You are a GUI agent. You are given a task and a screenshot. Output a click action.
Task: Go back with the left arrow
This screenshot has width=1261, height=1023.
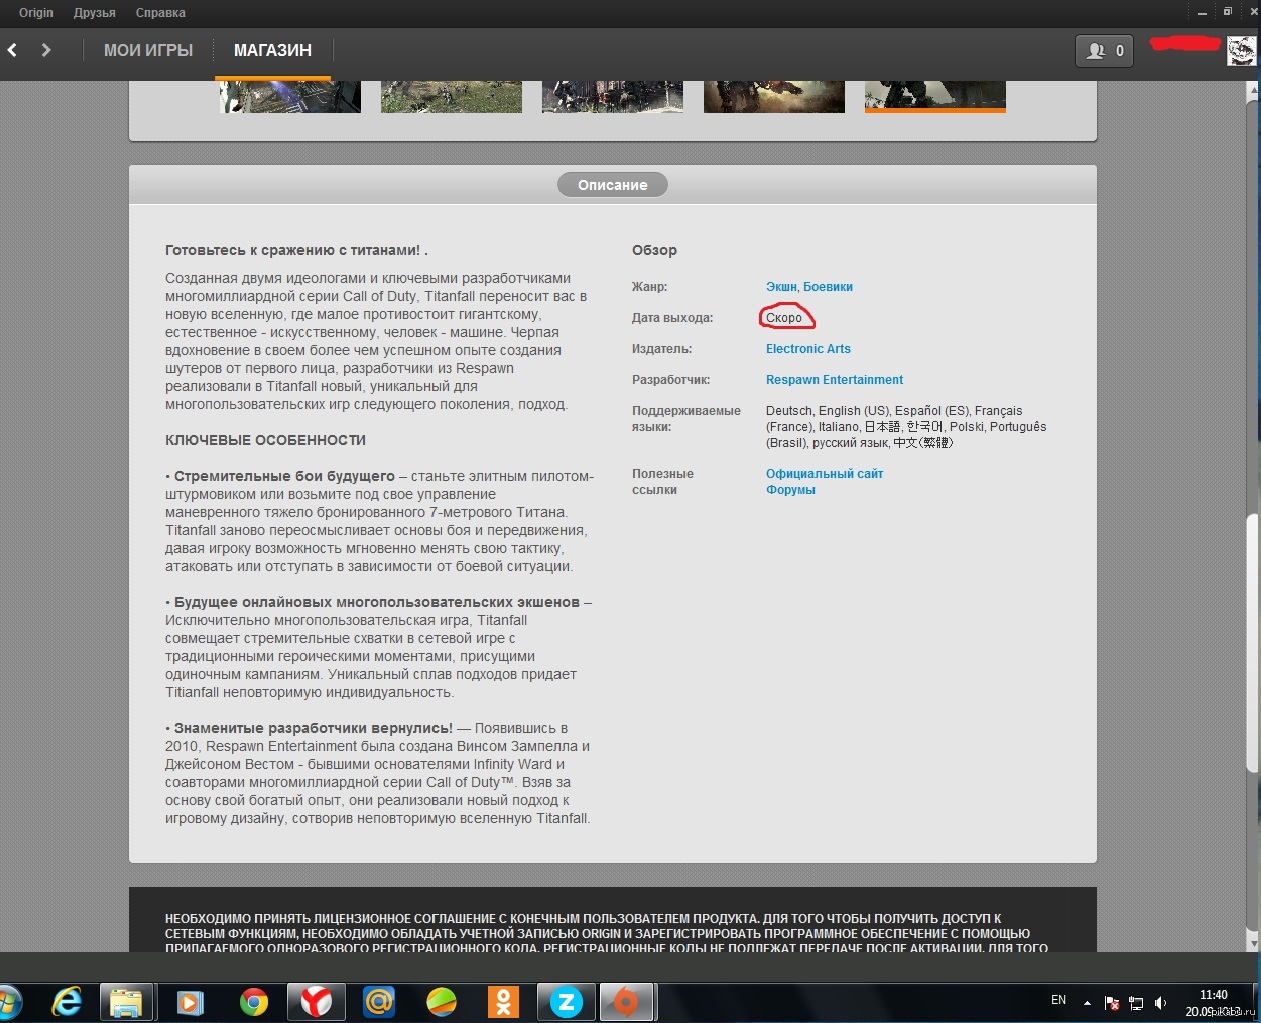[x=13, y=50]
